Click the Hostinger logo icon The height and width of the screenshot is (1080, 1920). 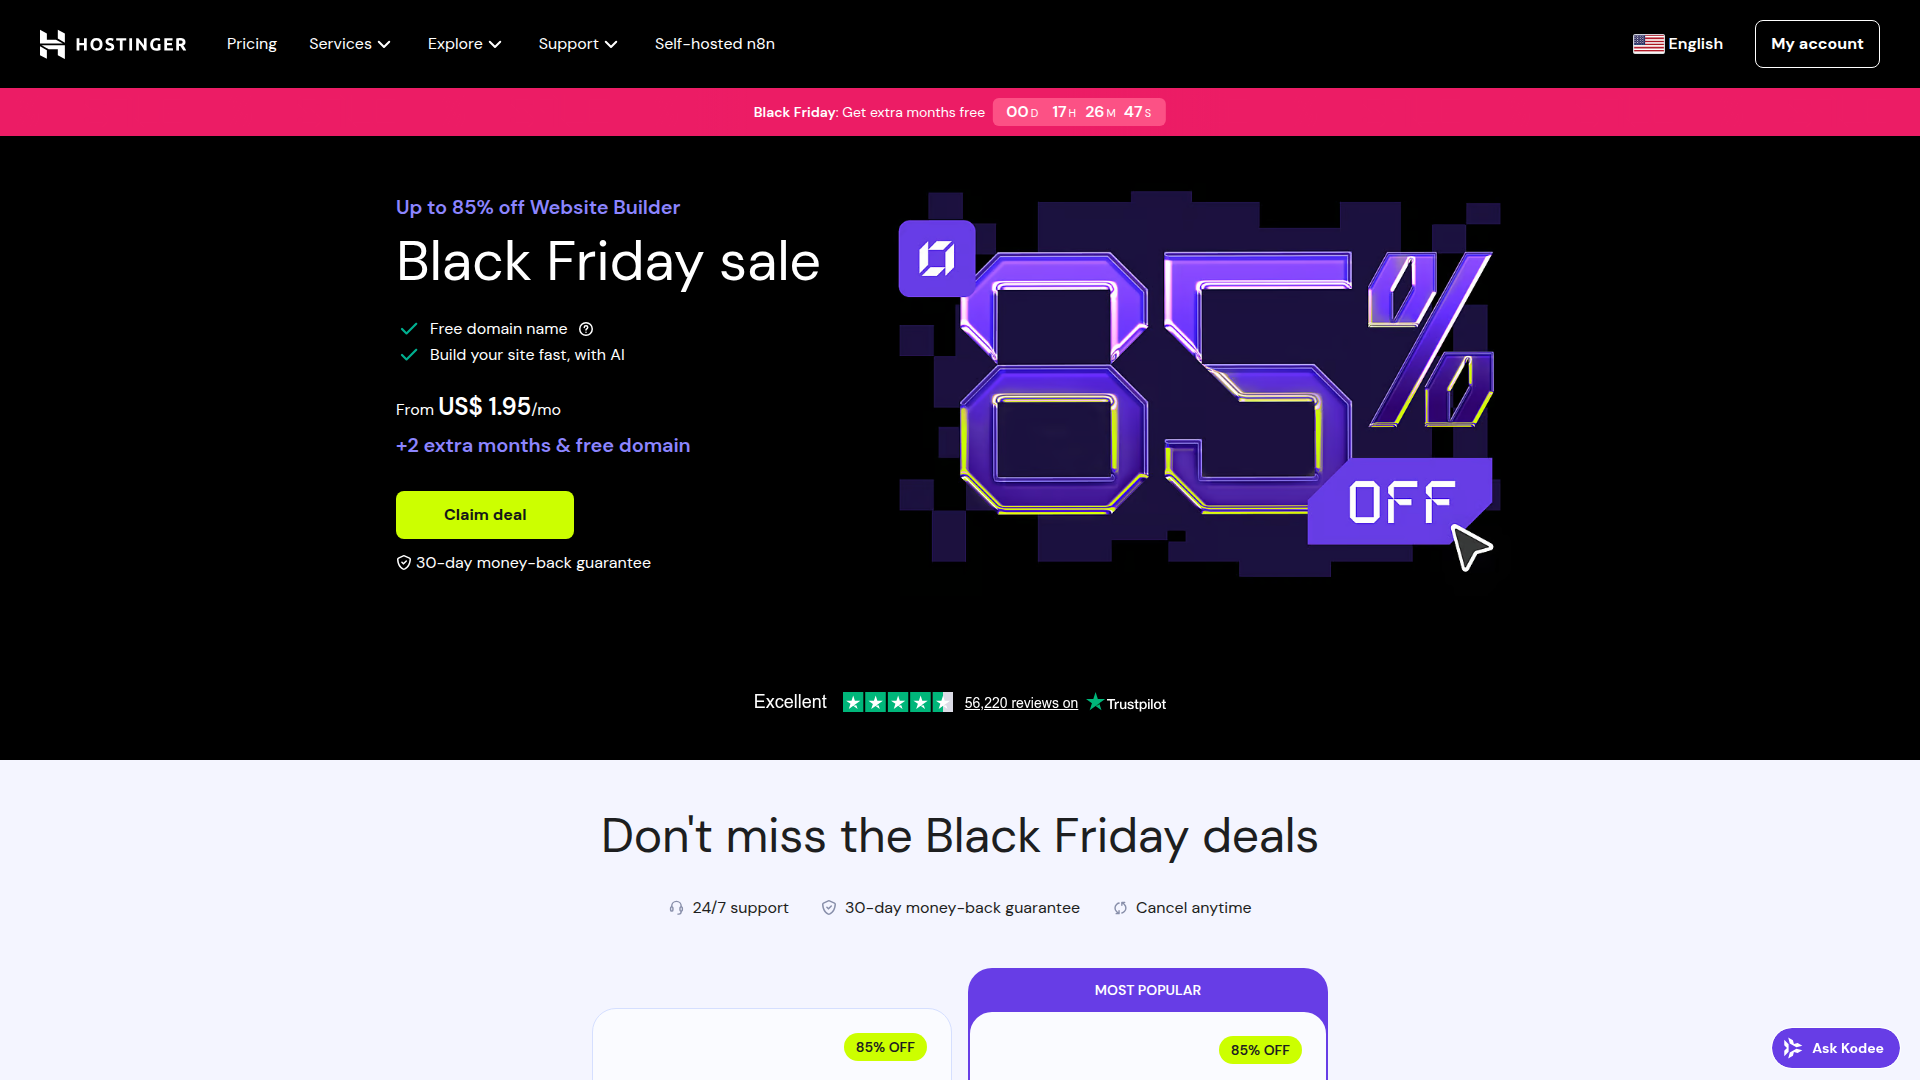(52, 44)
